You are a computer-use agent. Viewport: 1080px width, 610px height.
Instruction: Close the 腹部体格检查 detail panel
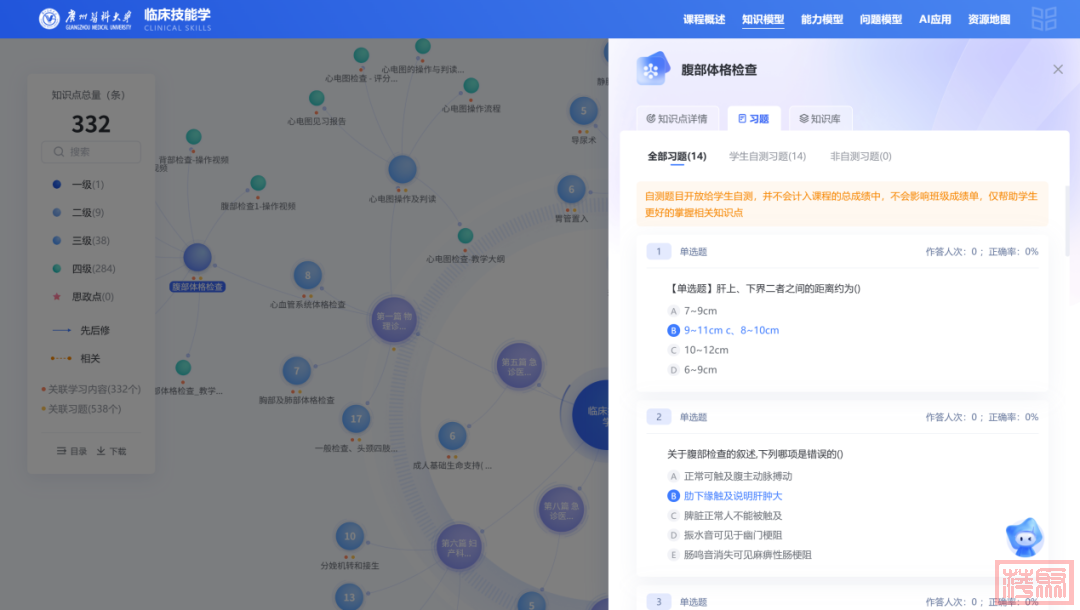pyautogui.click(x=1057, y=69)
